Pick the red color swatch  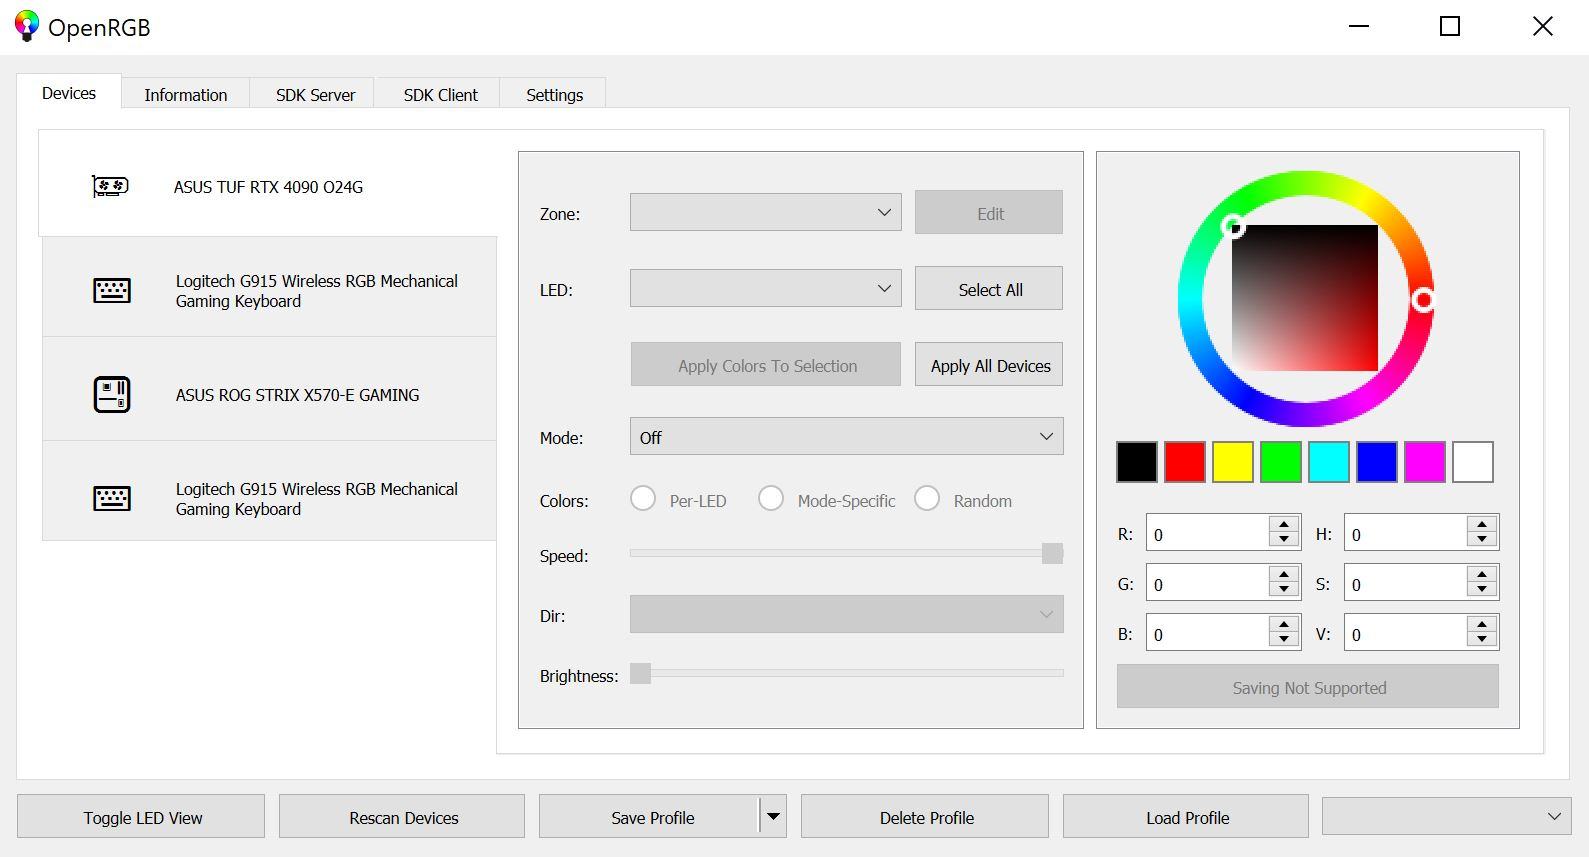point(1185,462)
